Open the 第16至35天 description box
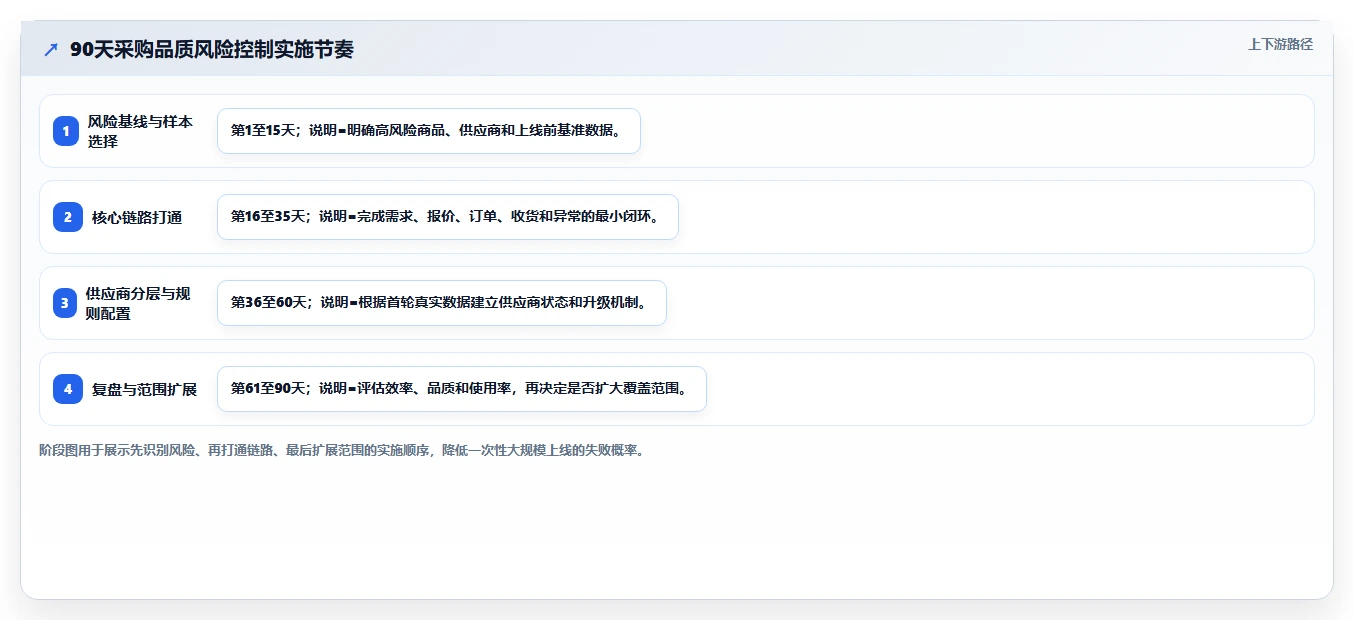Image resolution: width=1354 pixels, height=620 pixels. [x=448, y=217]
